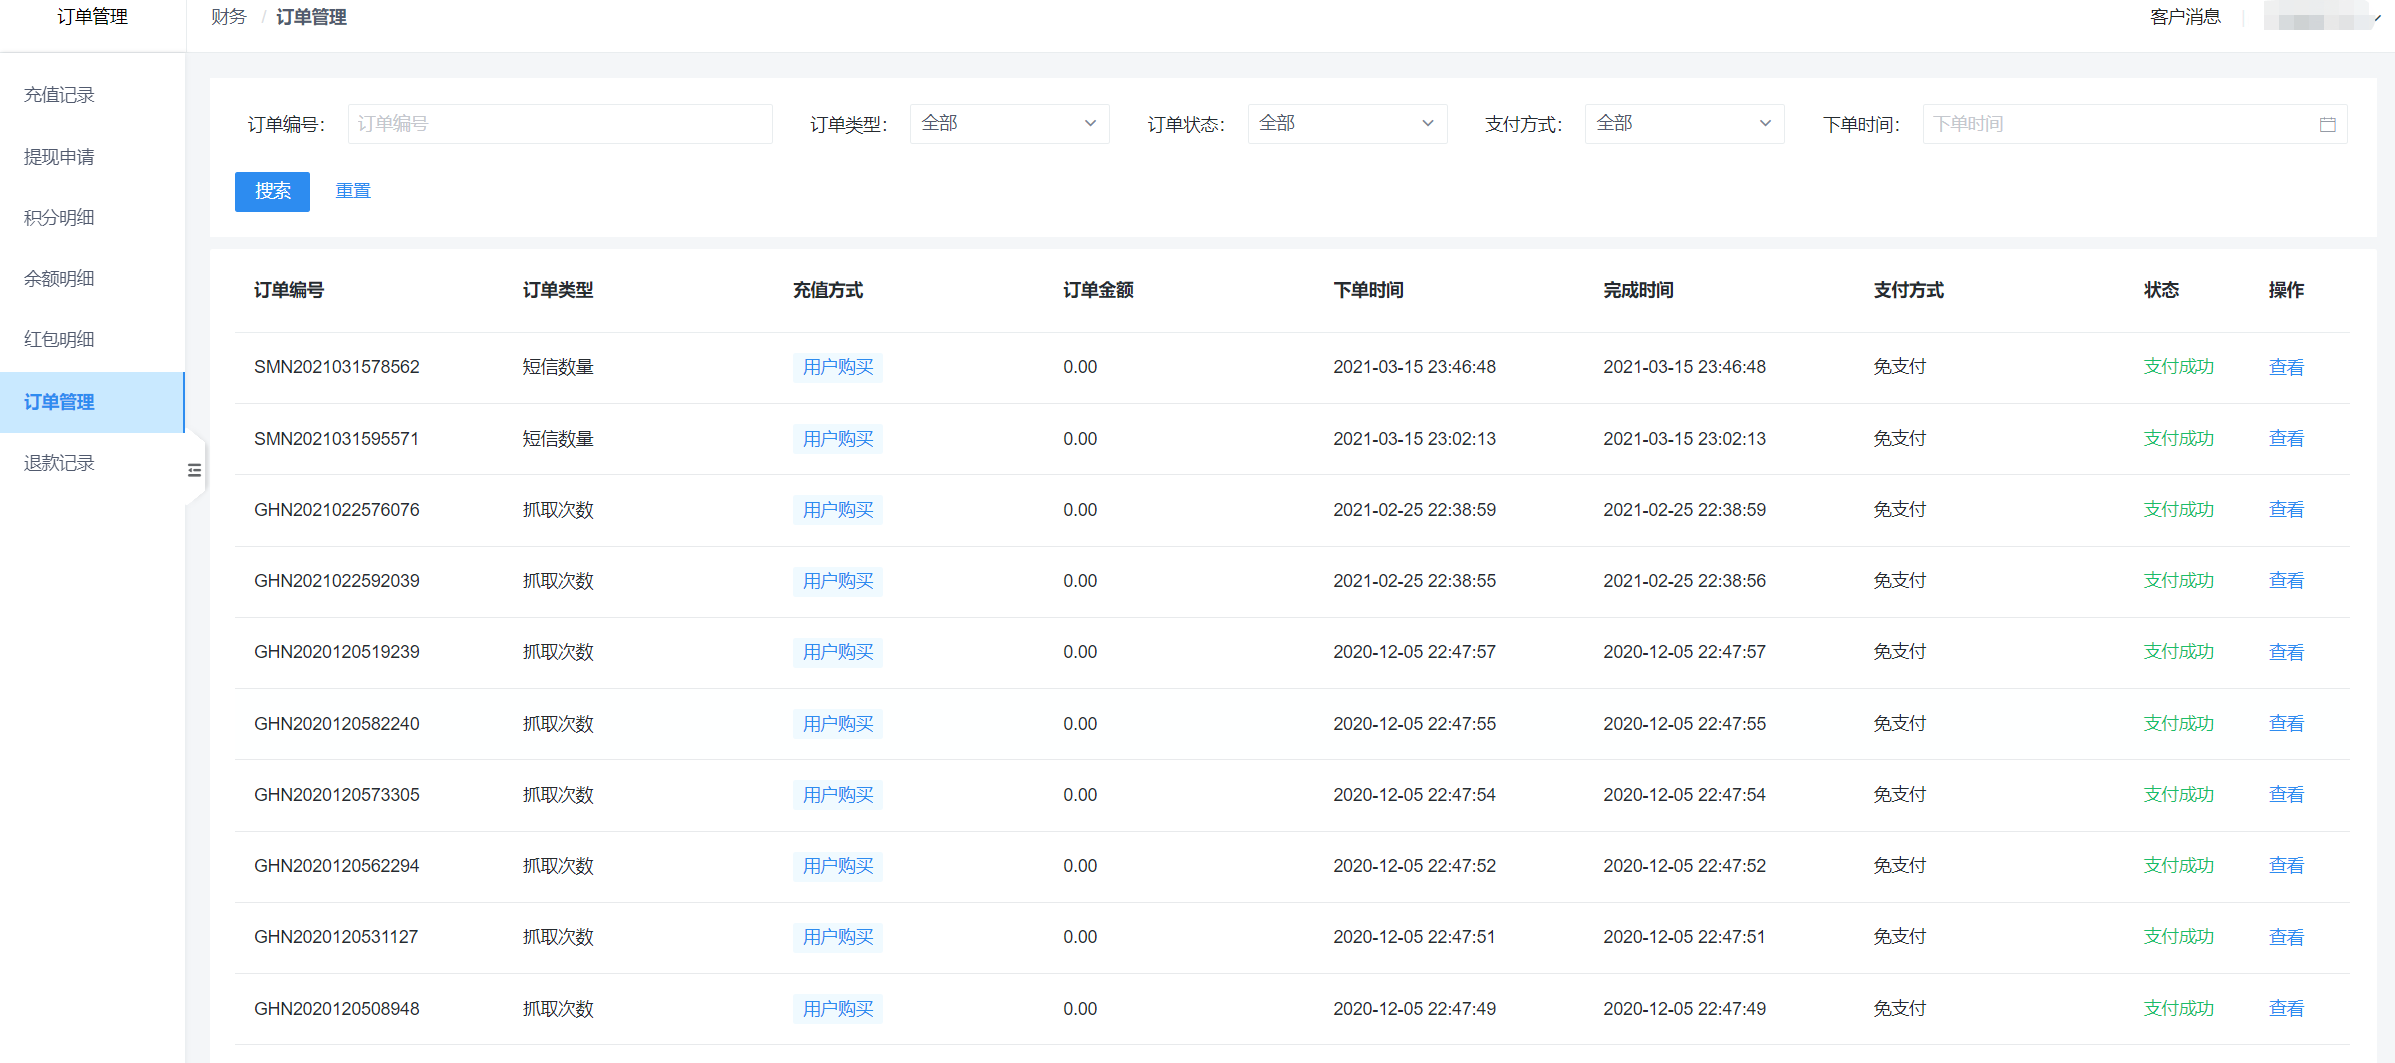The height and width of the screenshot is (1063, 2395).
Task: Click the calendar icon in order time field
Action: [x=2328, y=124]
